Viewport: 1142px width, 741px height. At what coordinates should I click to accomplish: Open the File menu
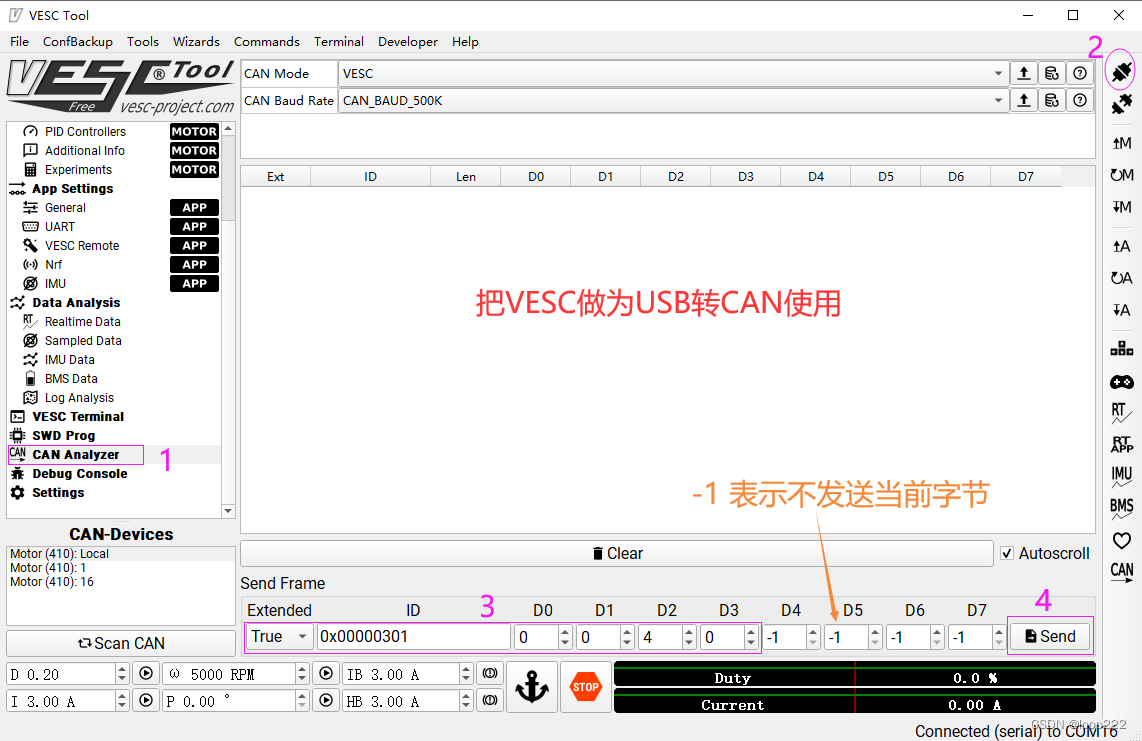point(20,42)
